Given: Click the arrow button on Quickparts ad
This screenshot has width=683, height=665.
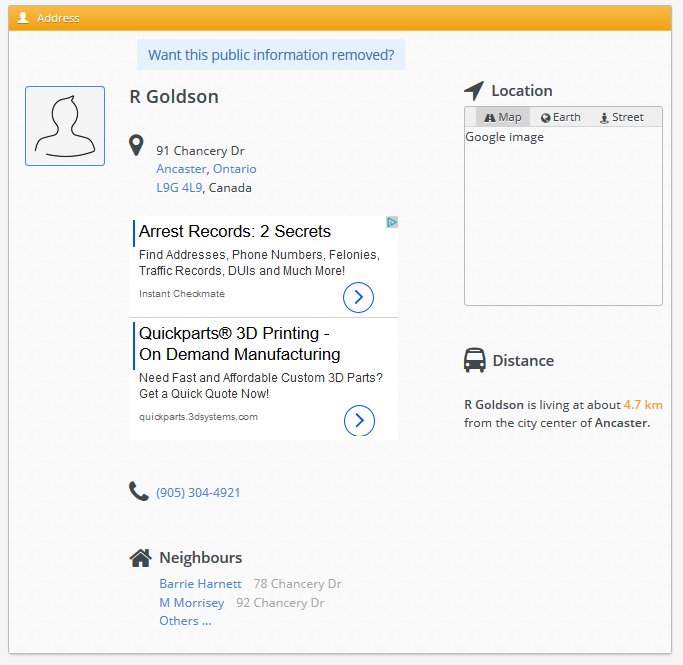Looking at the screenshot, I should pyautogui.click(x=359, y=420).
